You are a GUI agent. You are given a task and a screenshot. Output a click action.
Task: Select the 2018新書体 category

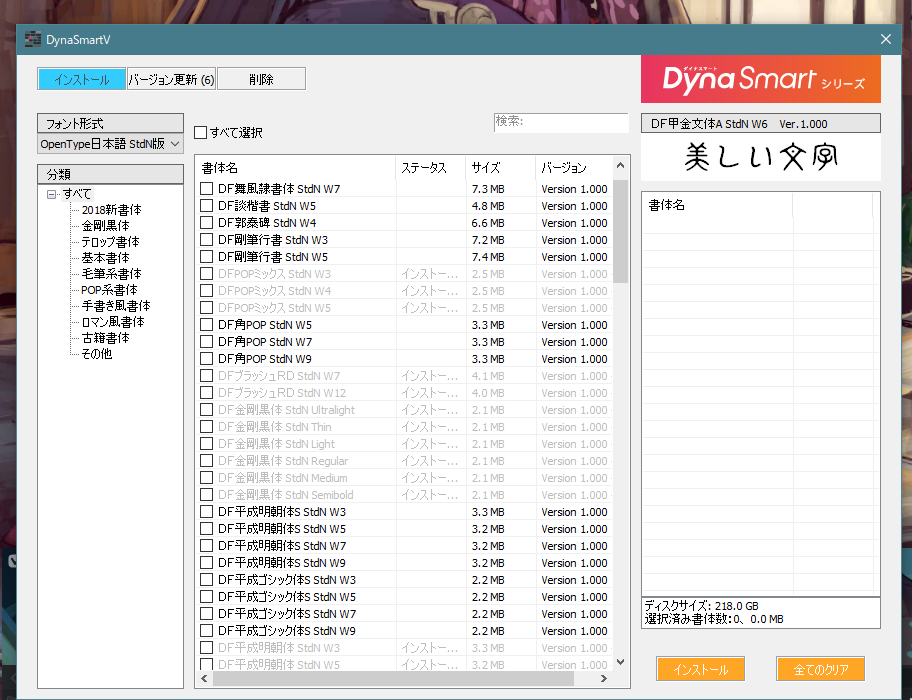point(111,210)
